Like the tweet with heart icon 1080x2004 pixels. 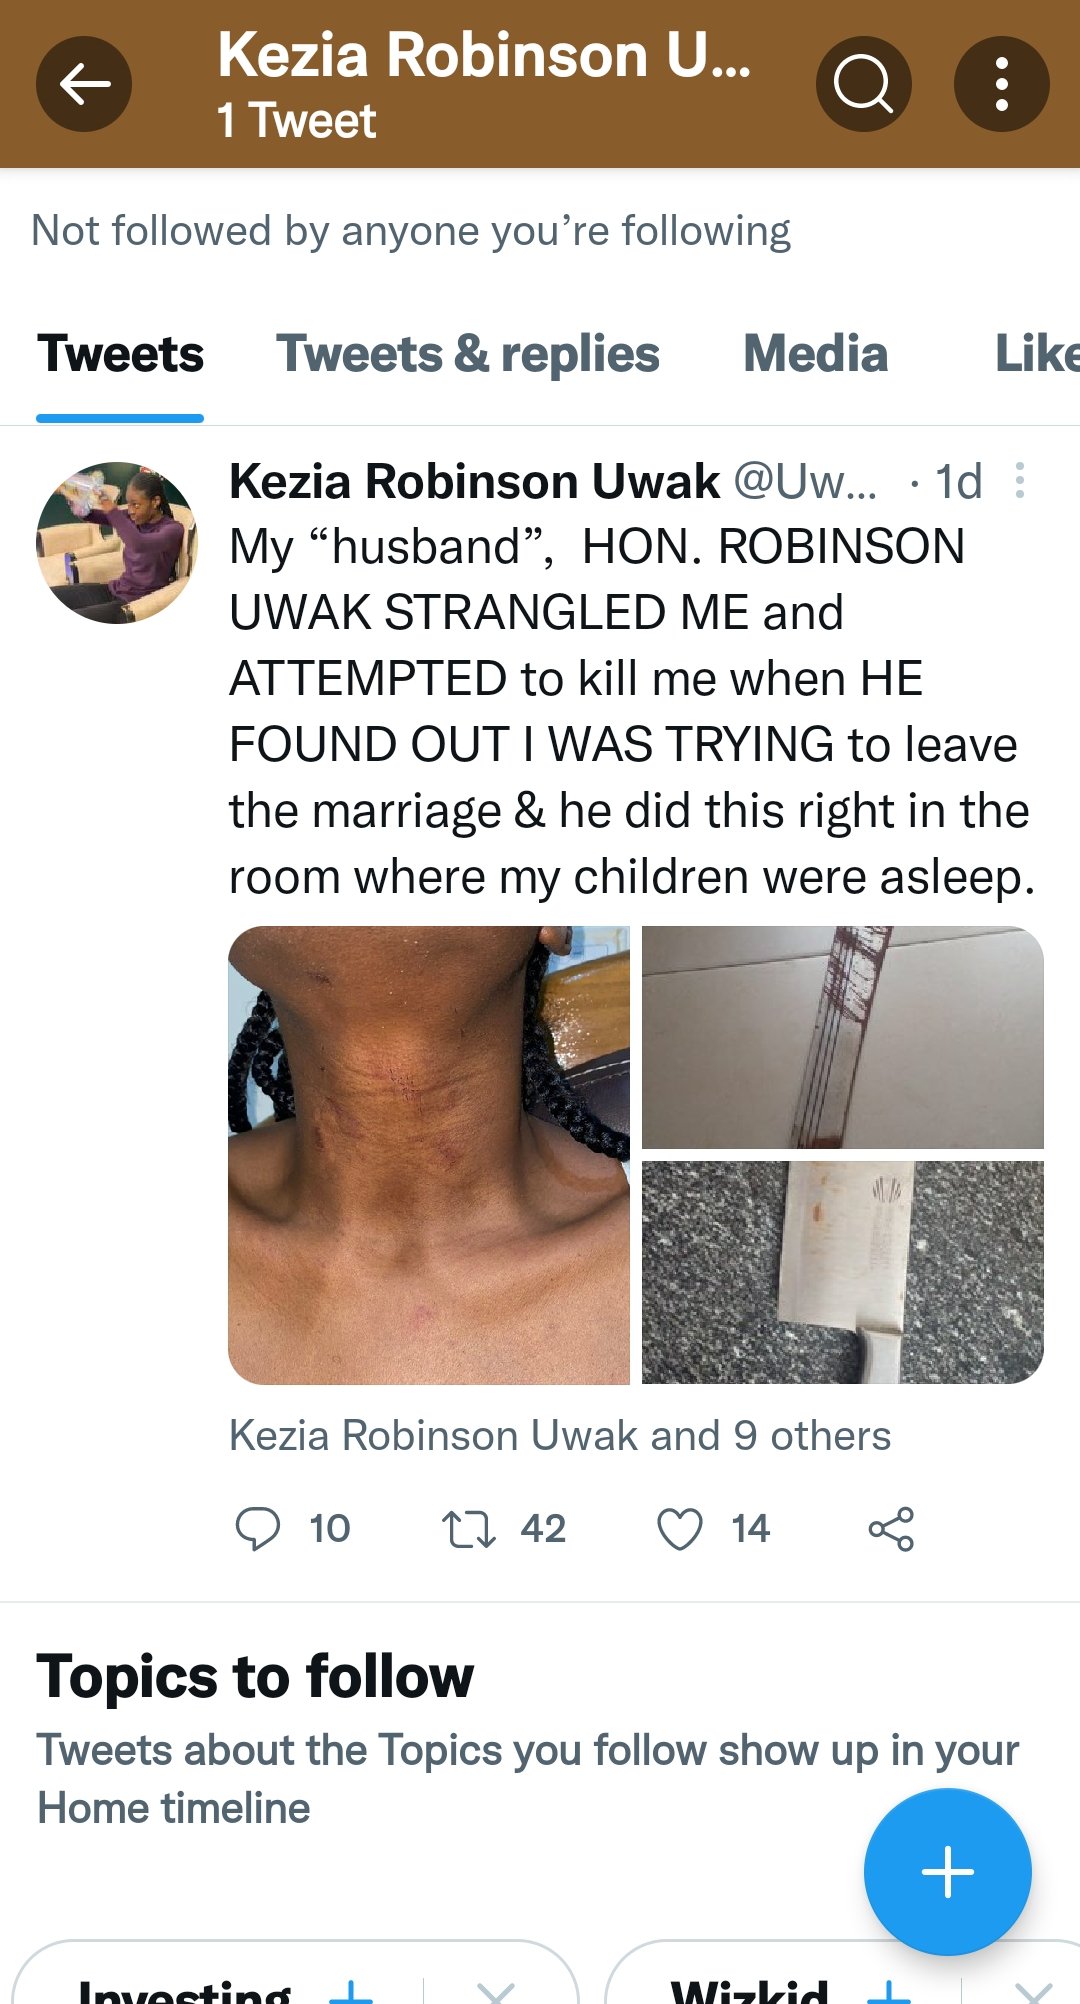680,1529
